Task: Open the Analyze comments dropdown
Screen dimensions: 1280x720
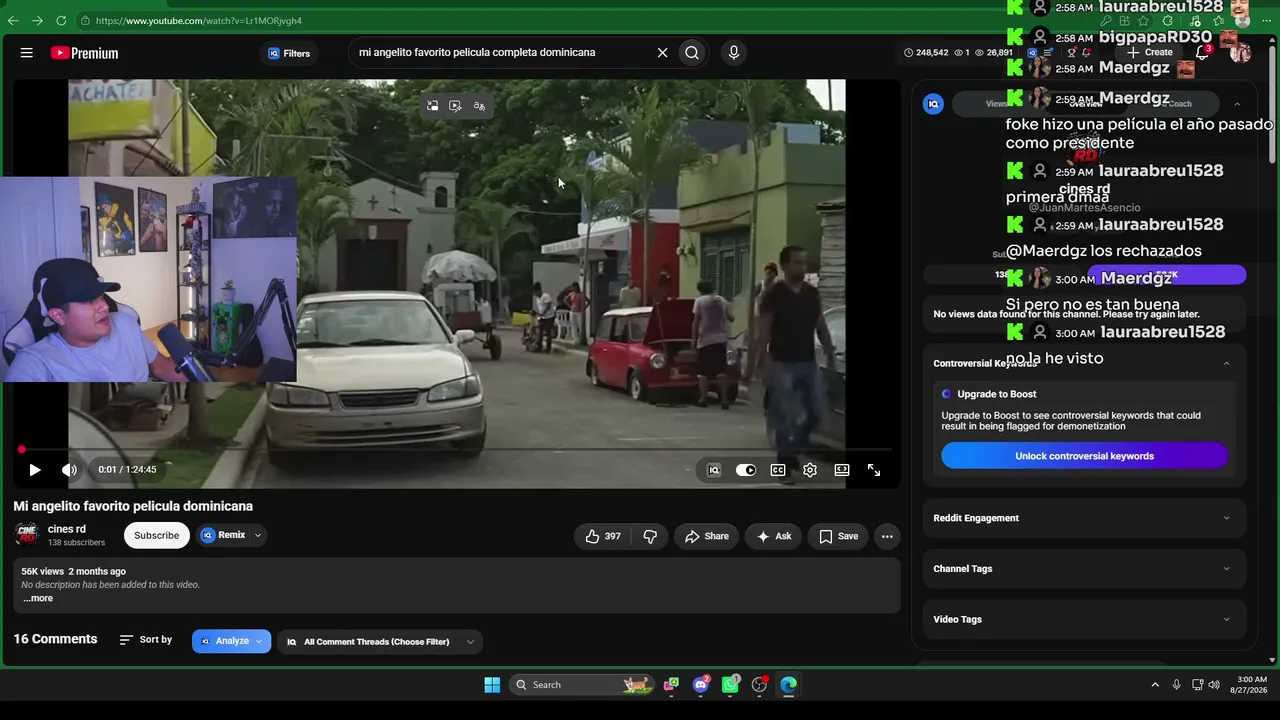Action: click(231, 641)
